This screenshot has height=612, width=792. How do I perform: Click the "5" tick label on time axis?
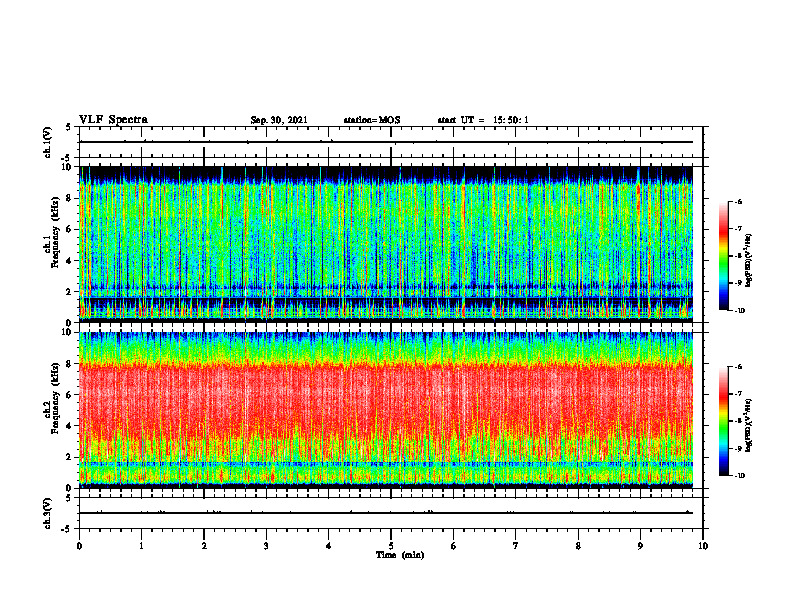[391, 546]
